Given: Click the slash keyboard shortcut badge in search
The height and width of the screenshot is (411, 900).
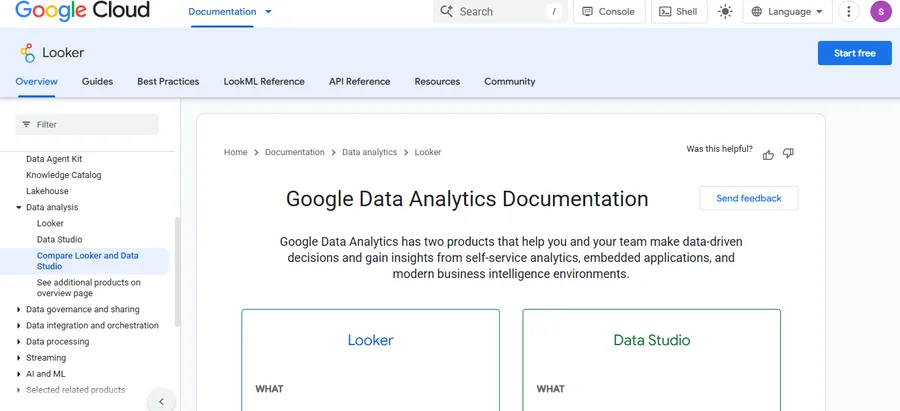Looking at the screenshot, I should [x=554, y=11].
